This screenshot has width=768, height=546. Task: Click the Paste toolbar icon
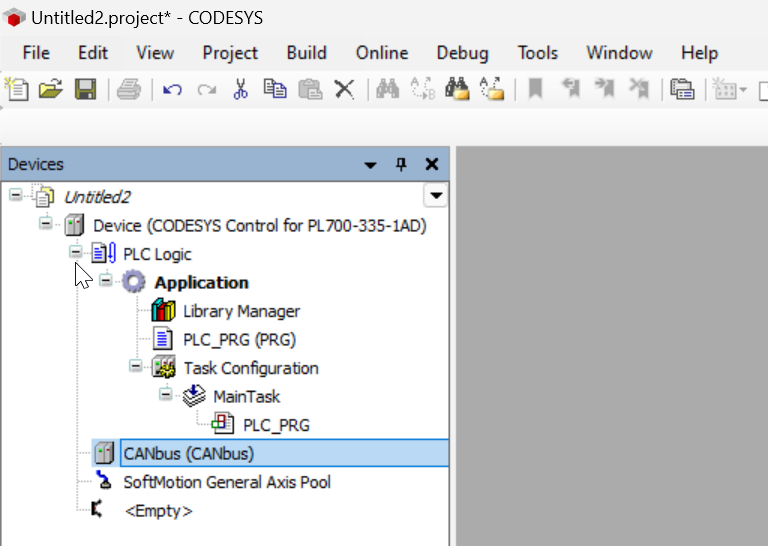pos(310,90)
